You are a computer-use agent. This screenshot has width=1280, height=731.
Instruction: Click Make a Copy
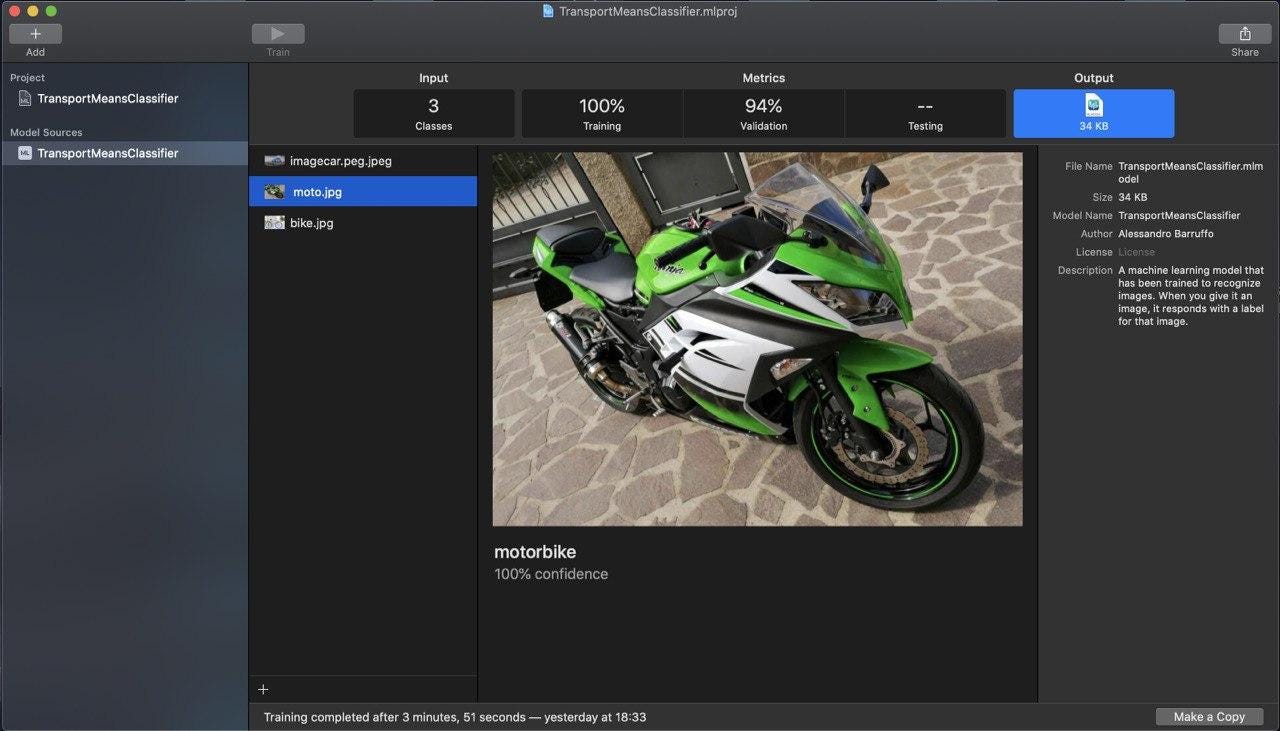[x=1209, y=716]
